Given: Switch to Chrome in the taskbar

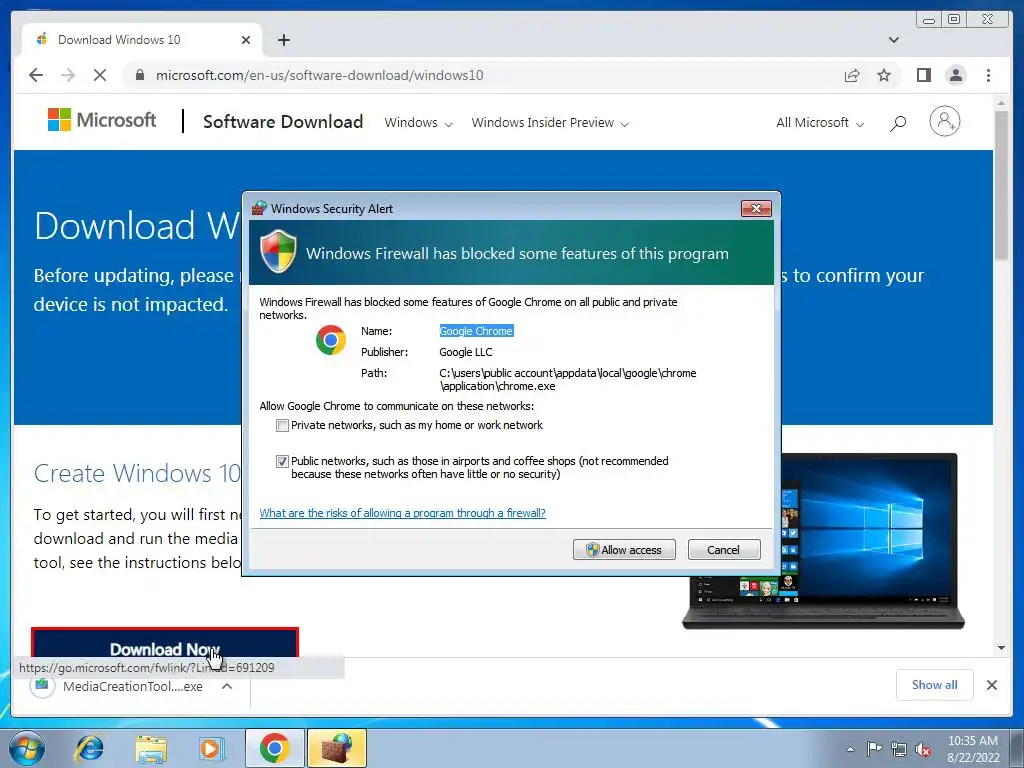Looking at the screenshot, I should point(274,748).
